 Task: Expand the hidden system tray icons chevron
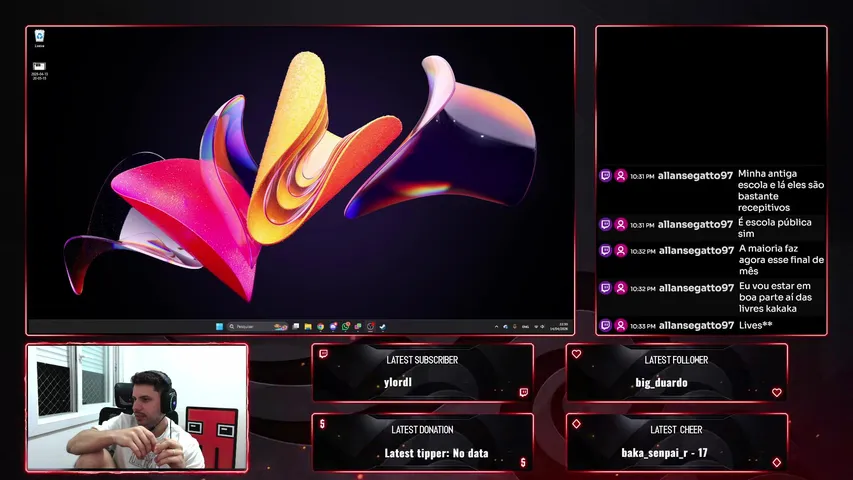click(496, 327)
